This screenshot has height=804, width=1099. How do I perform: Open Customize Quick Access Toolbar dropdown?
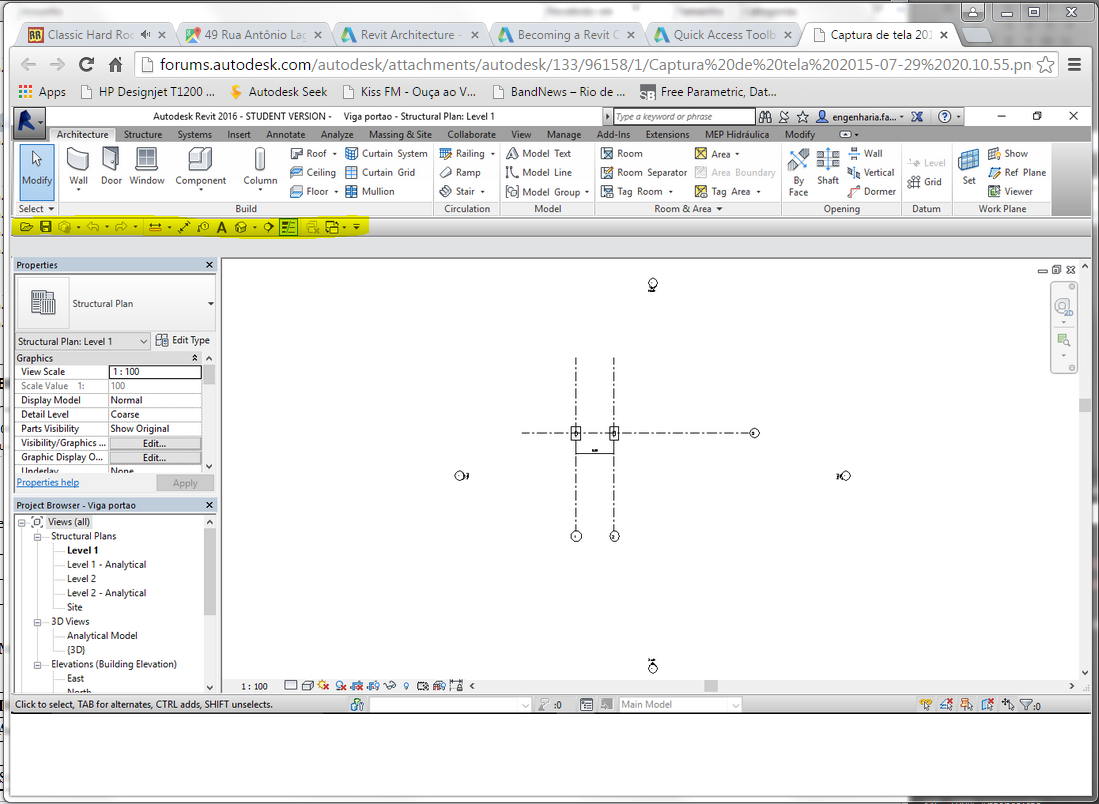click(x=357, y=227)
